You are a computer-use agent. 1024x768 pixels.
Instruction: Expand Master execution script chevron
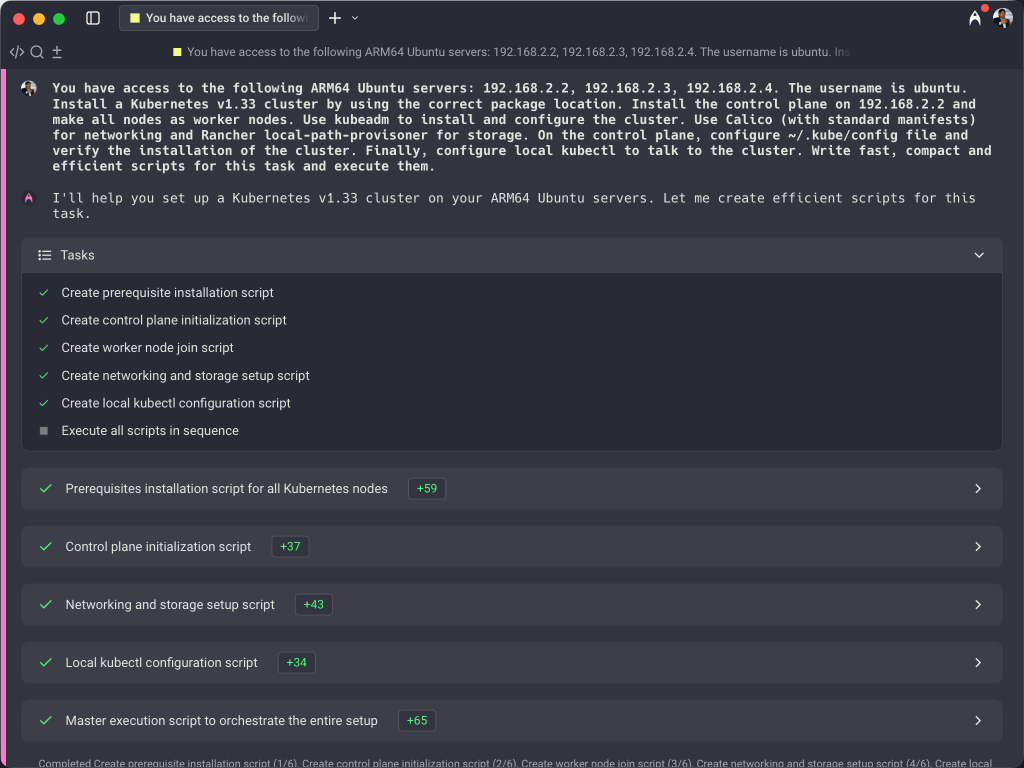[978, 721]
